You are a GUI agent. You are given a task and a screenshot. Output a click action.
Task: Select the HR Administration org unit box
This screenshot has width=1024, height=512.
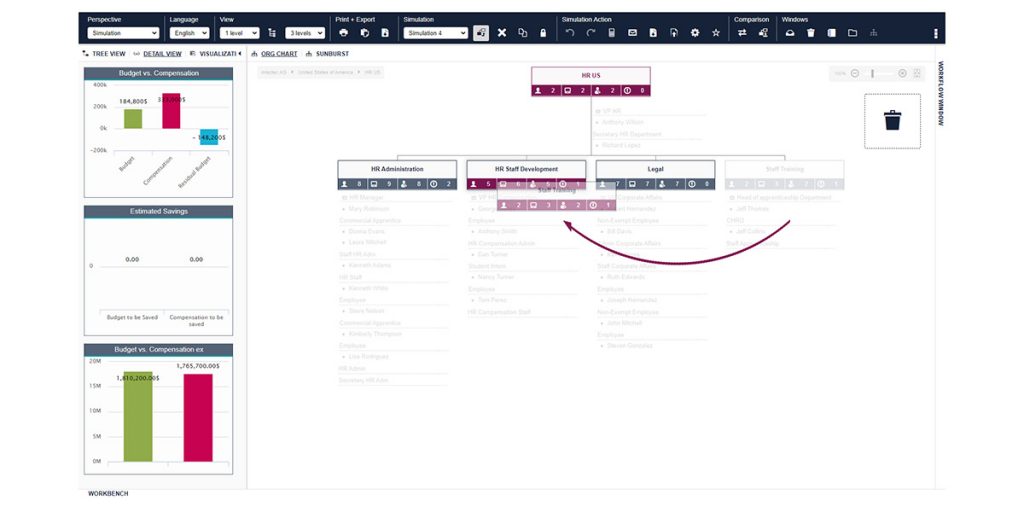pyautogui.click(x=397, y=169)
